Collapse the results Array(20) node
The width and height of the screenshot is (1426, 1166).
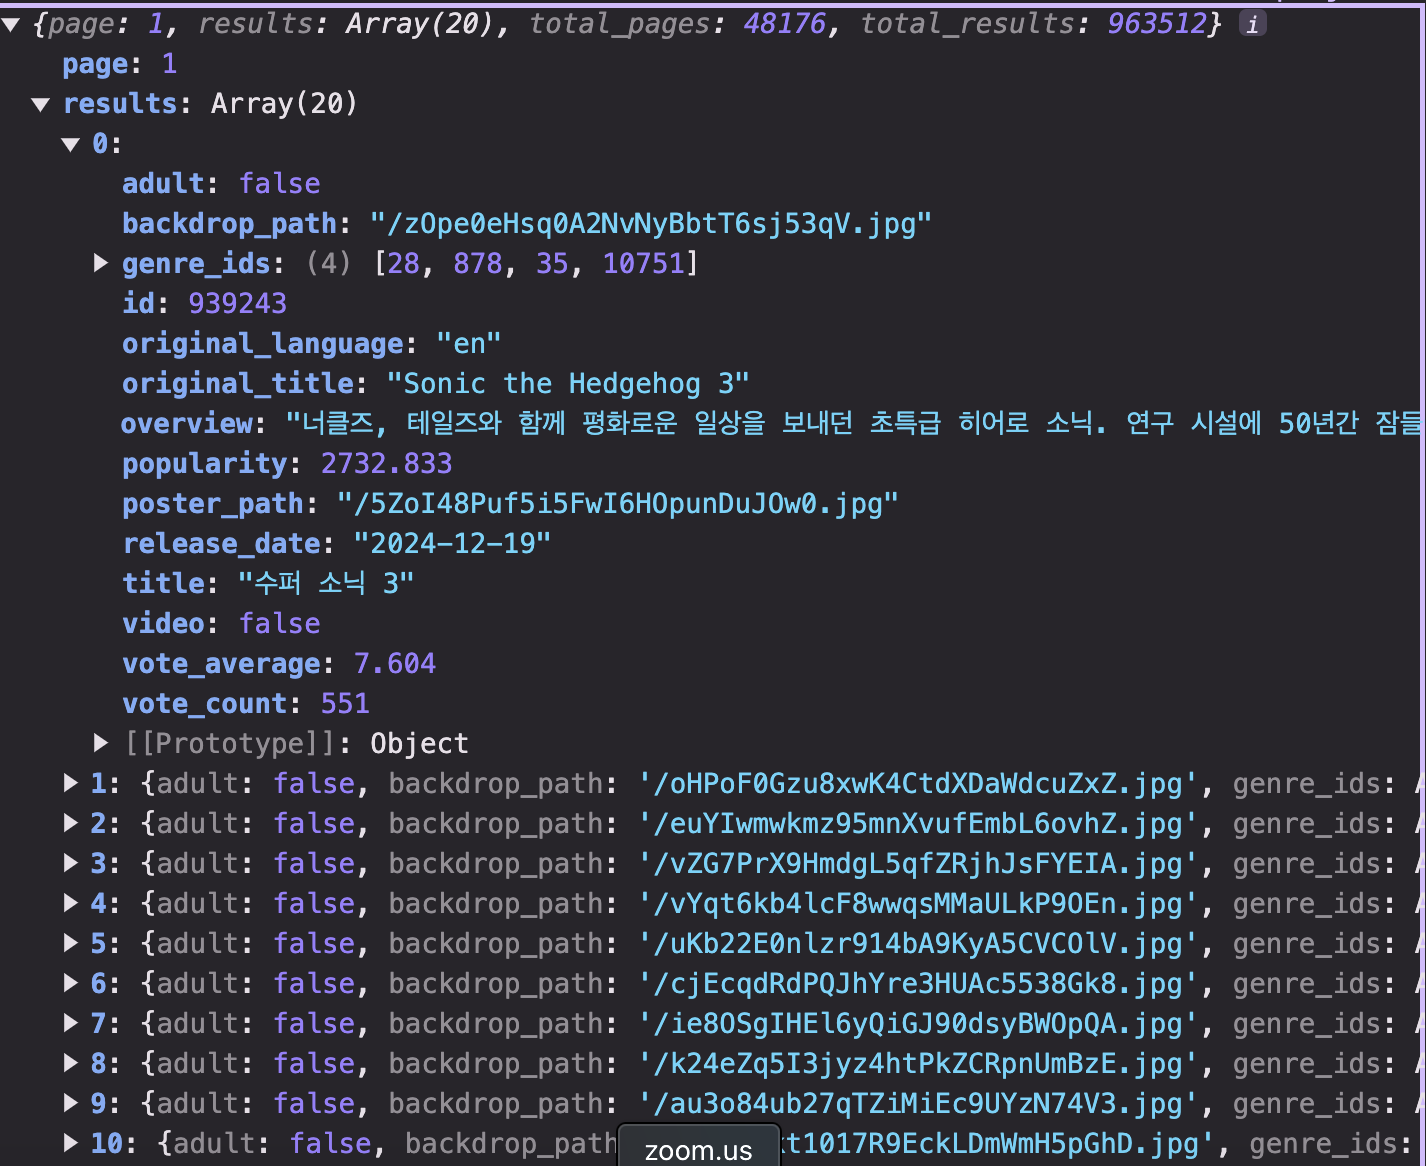click(x=41, y=104)
